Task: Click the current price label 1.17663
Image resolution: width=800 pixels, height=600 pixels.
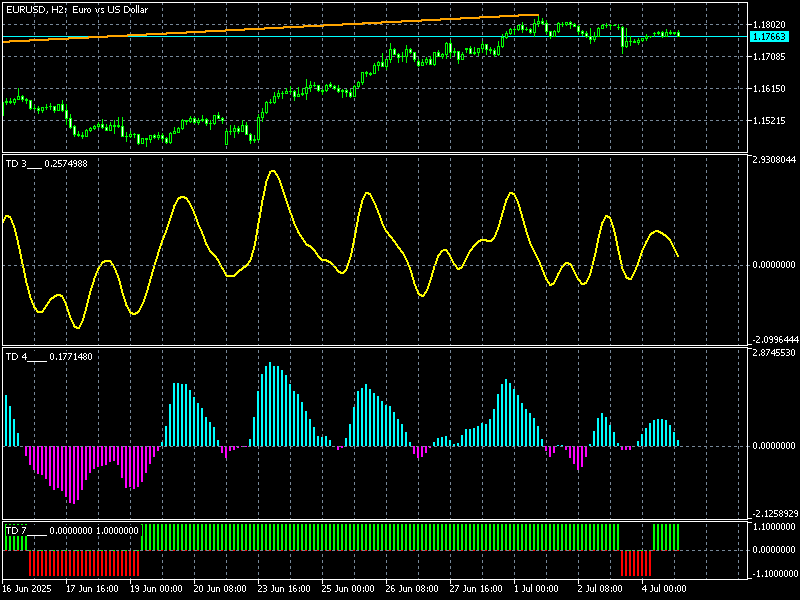Action: pyautogui.click(x=769, y=37)
